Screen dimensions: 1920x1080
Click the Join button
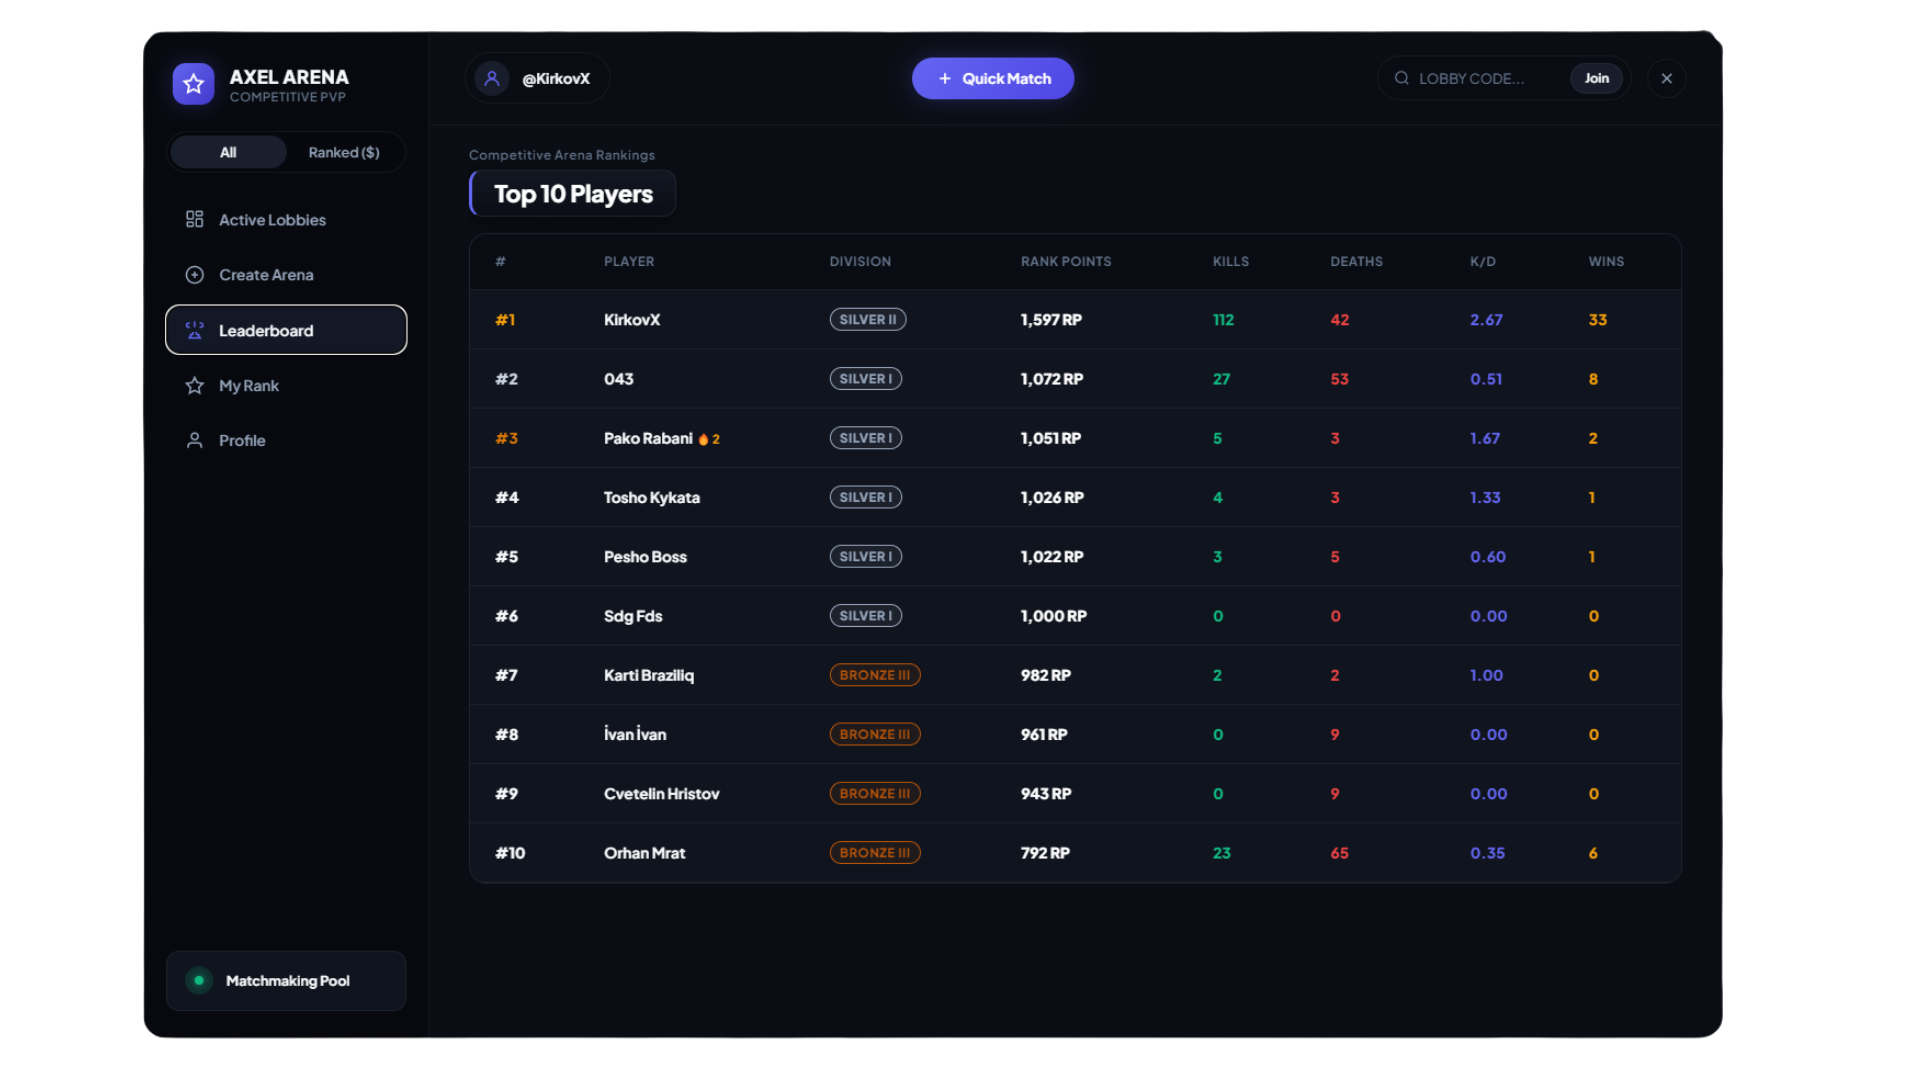pyautogui.click(x=1596, y=78)
